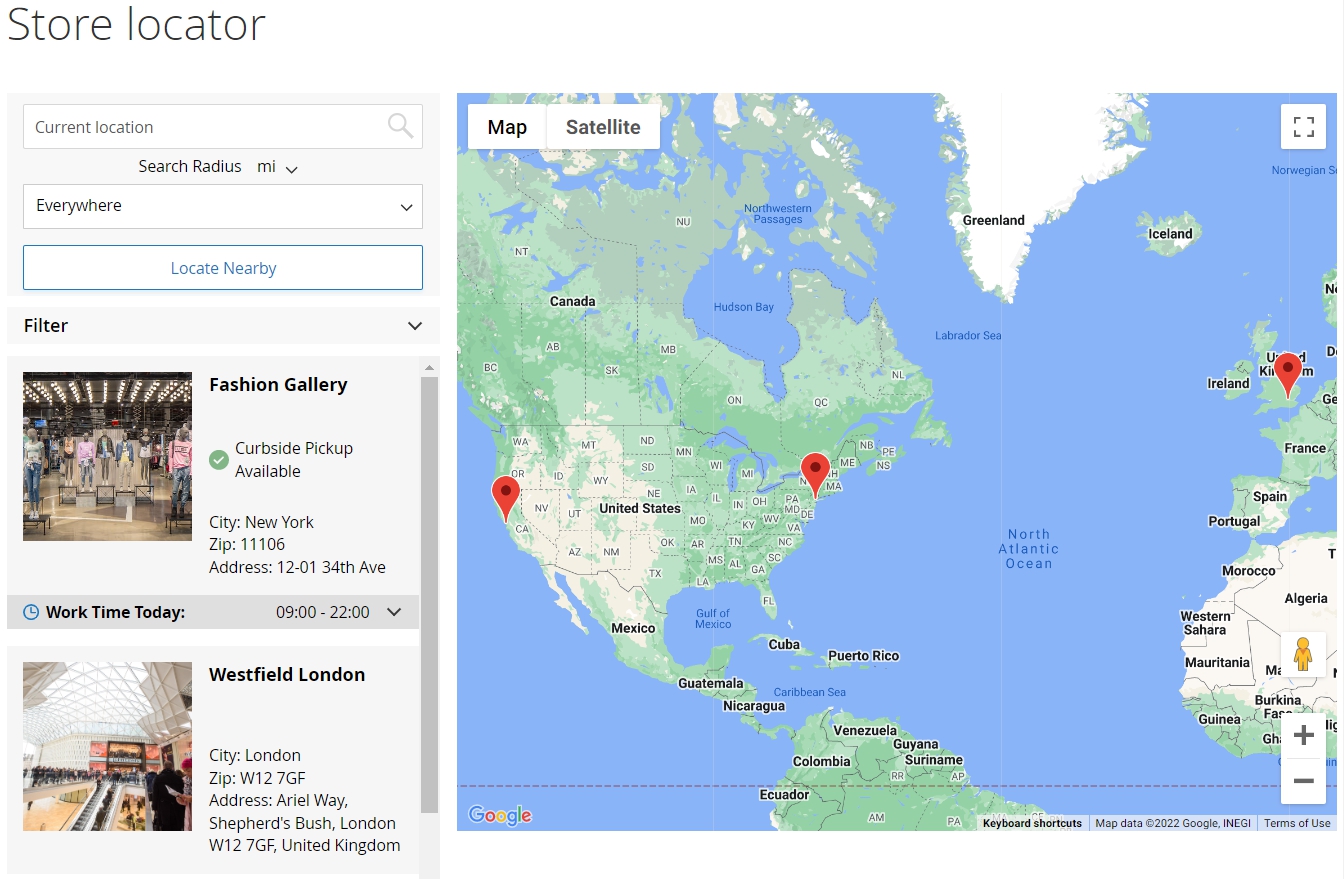Click the 'Zip: 11106' text
Screen dimensions: 1344x879
(247, 544)
